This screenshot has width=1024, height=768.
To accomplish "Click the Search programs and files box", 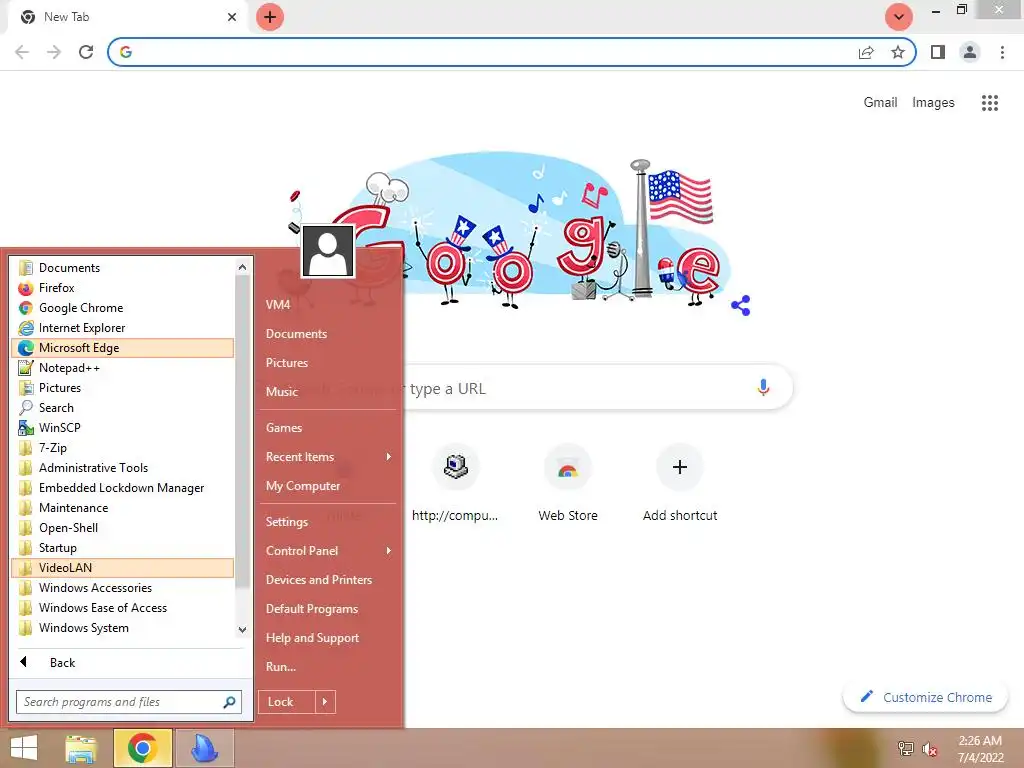I will (x=129, y=702).
